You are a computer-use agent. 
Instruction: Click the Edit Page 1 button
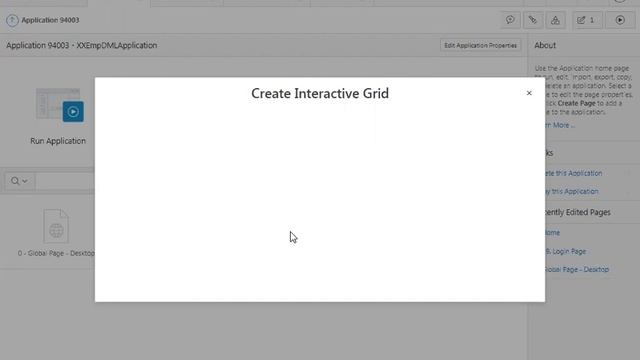click(x=586, y=20)
